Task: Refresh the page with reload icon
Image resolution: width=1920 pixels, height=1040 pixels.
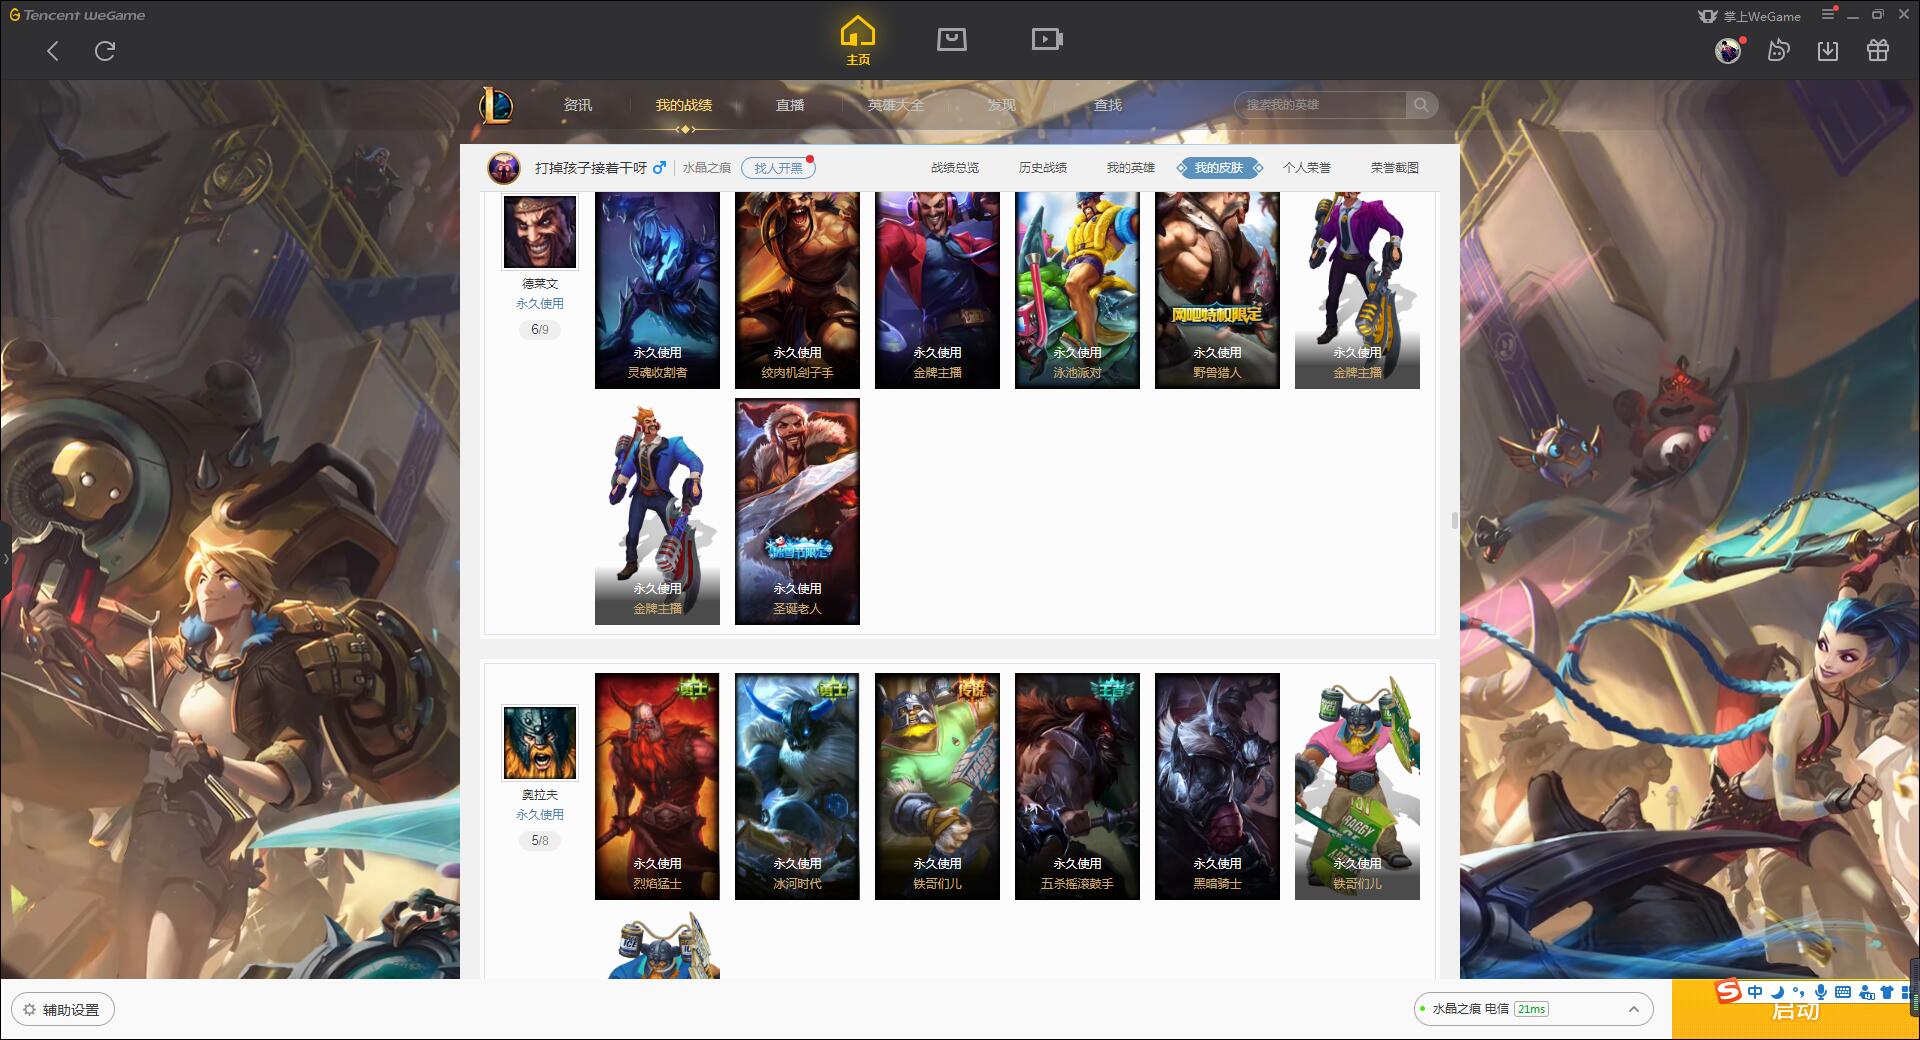Action: pos(105,51)
